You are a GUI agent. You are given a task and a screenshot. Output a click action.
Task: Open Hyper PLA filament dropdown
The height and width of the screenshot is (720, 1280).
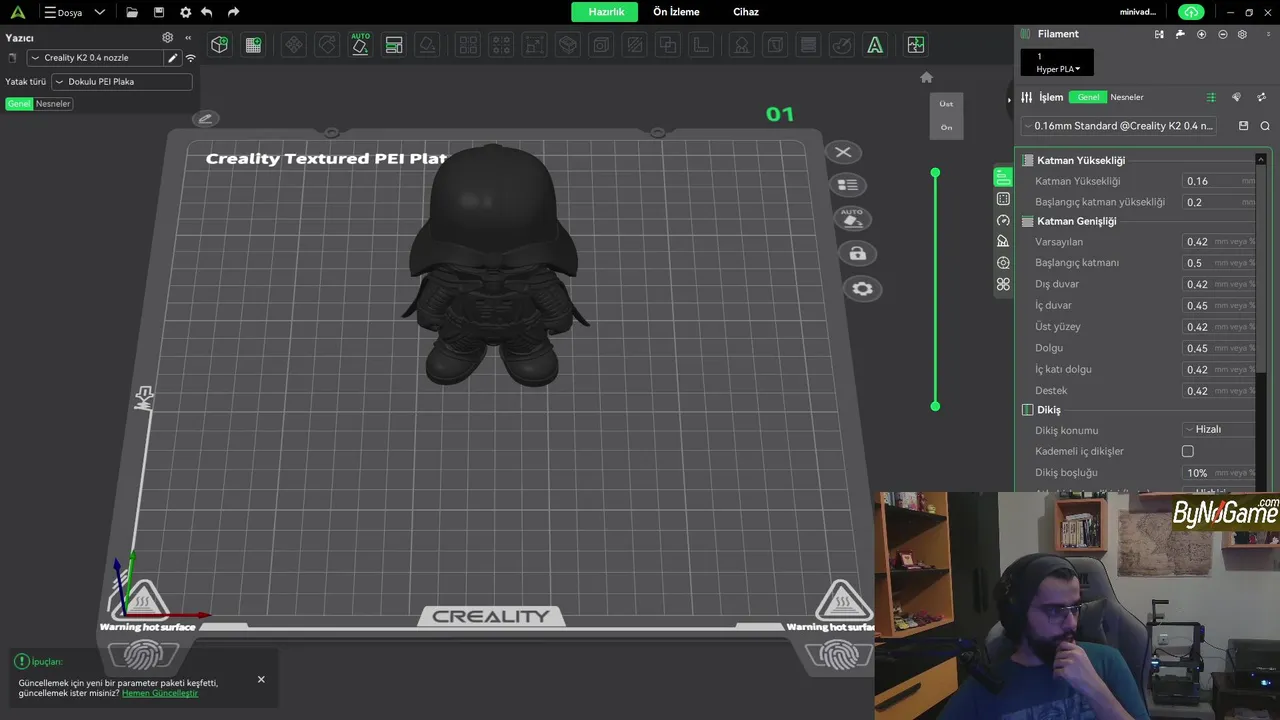1058,69
